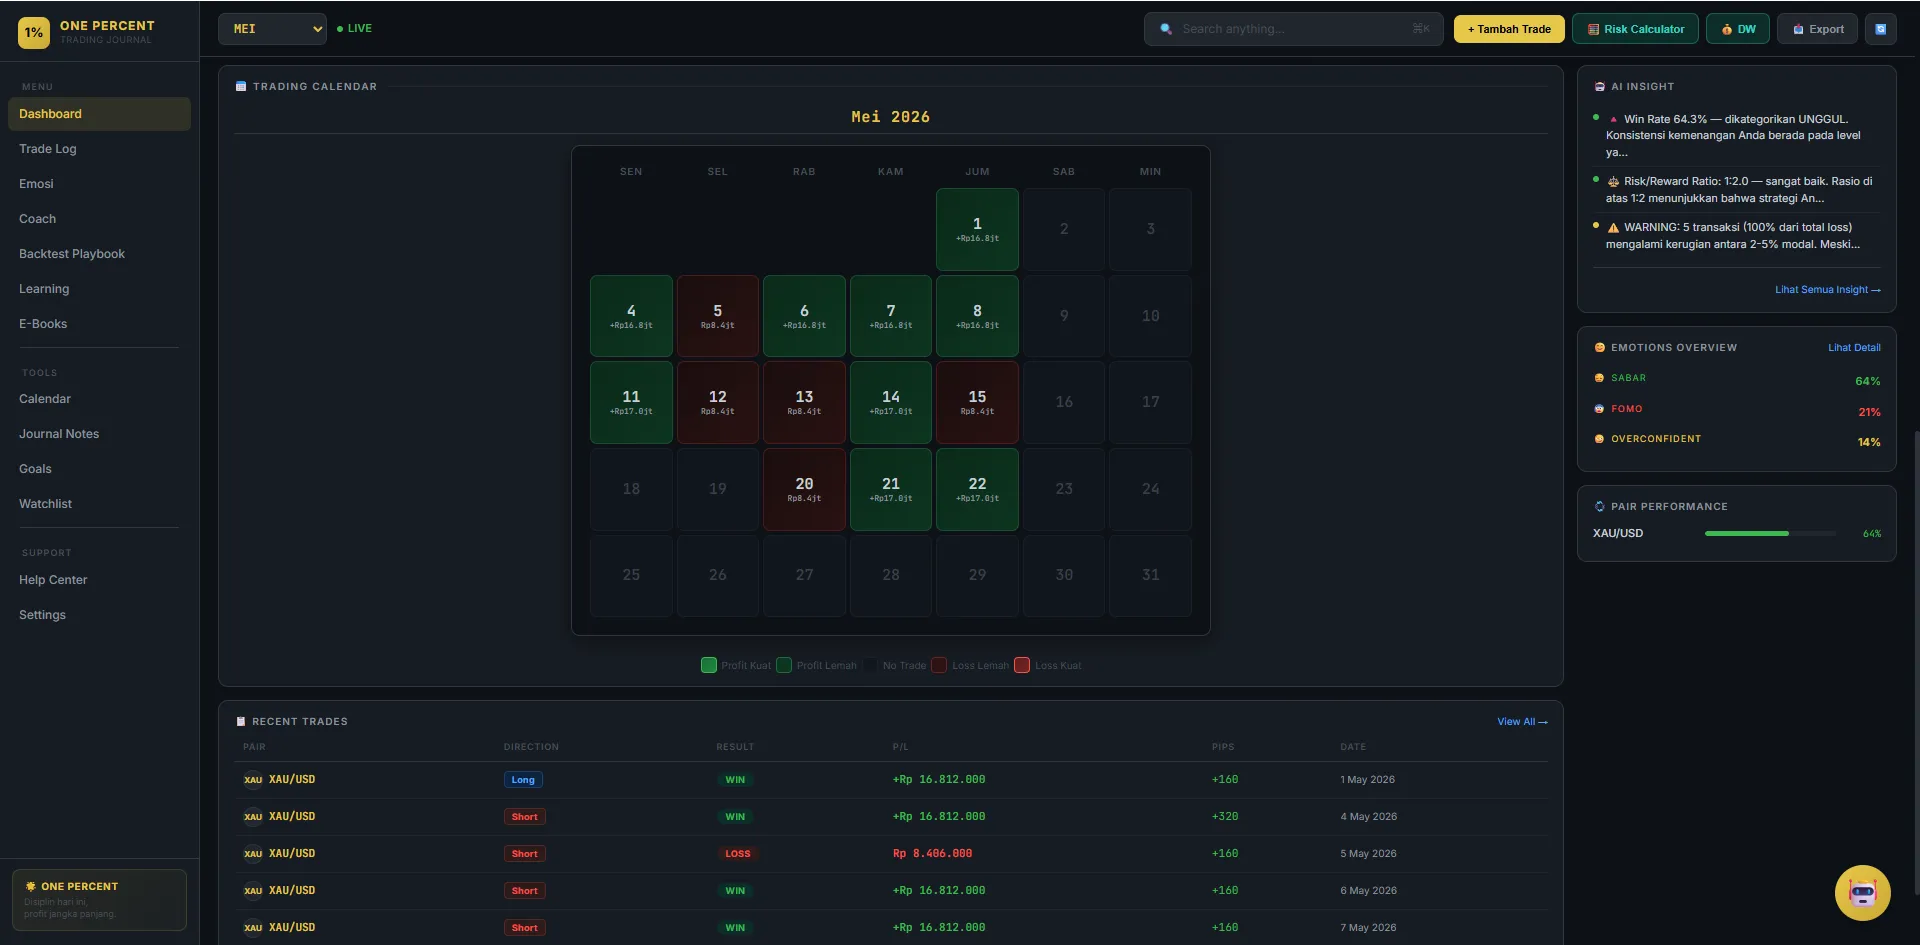Select calendar day 11
The width and height of the screenshot is (1920, 945).
coord(631,402)
